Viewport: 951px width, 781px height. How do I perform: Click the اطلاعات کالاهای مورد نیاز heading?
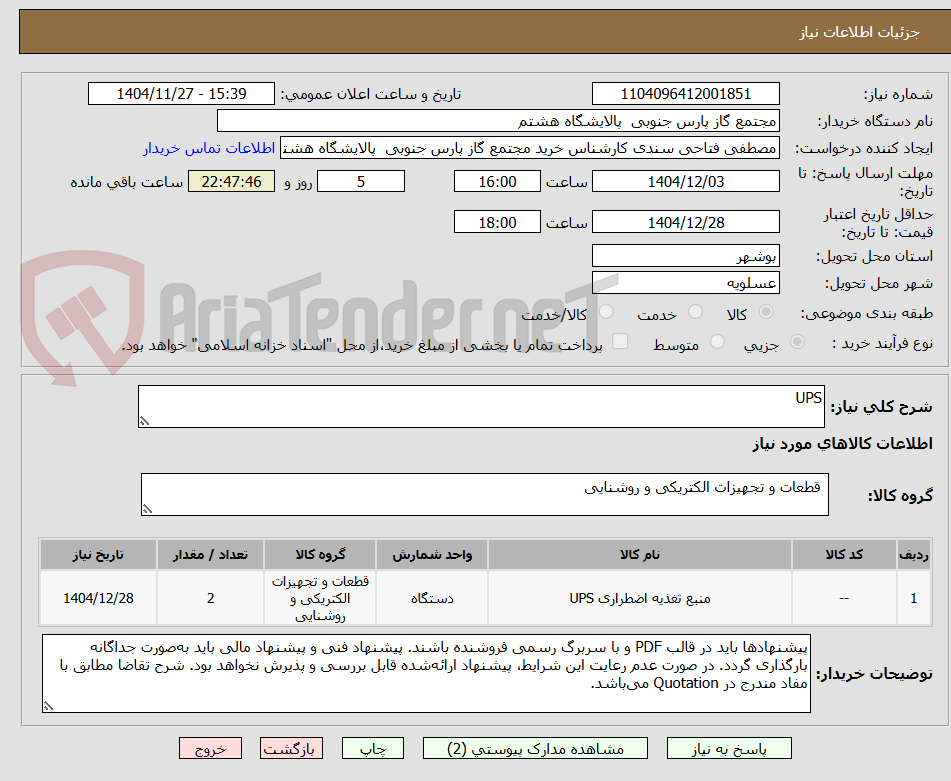click(x=842, y=444)
